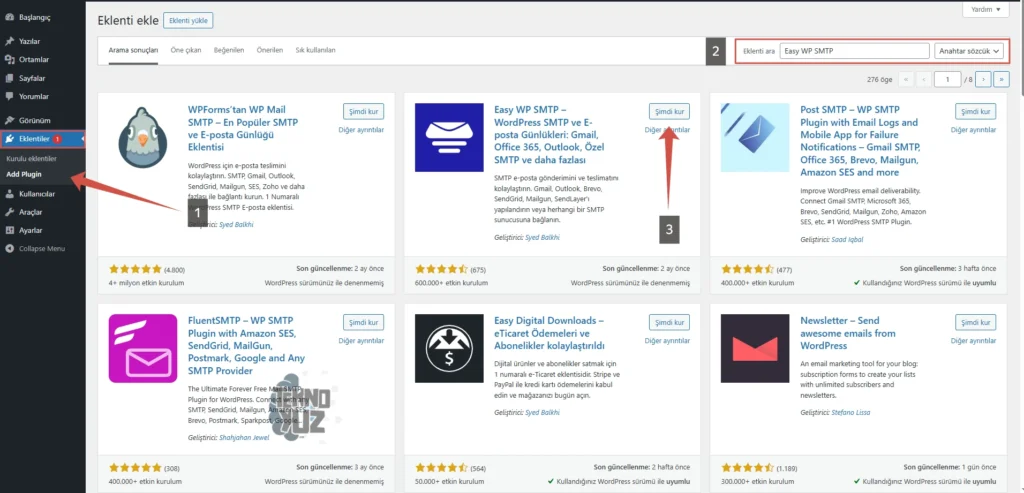Click the Sayfalar pages icon
Image resolution: width=1024 pixels, height=493 pixels.
click(9, 78)
